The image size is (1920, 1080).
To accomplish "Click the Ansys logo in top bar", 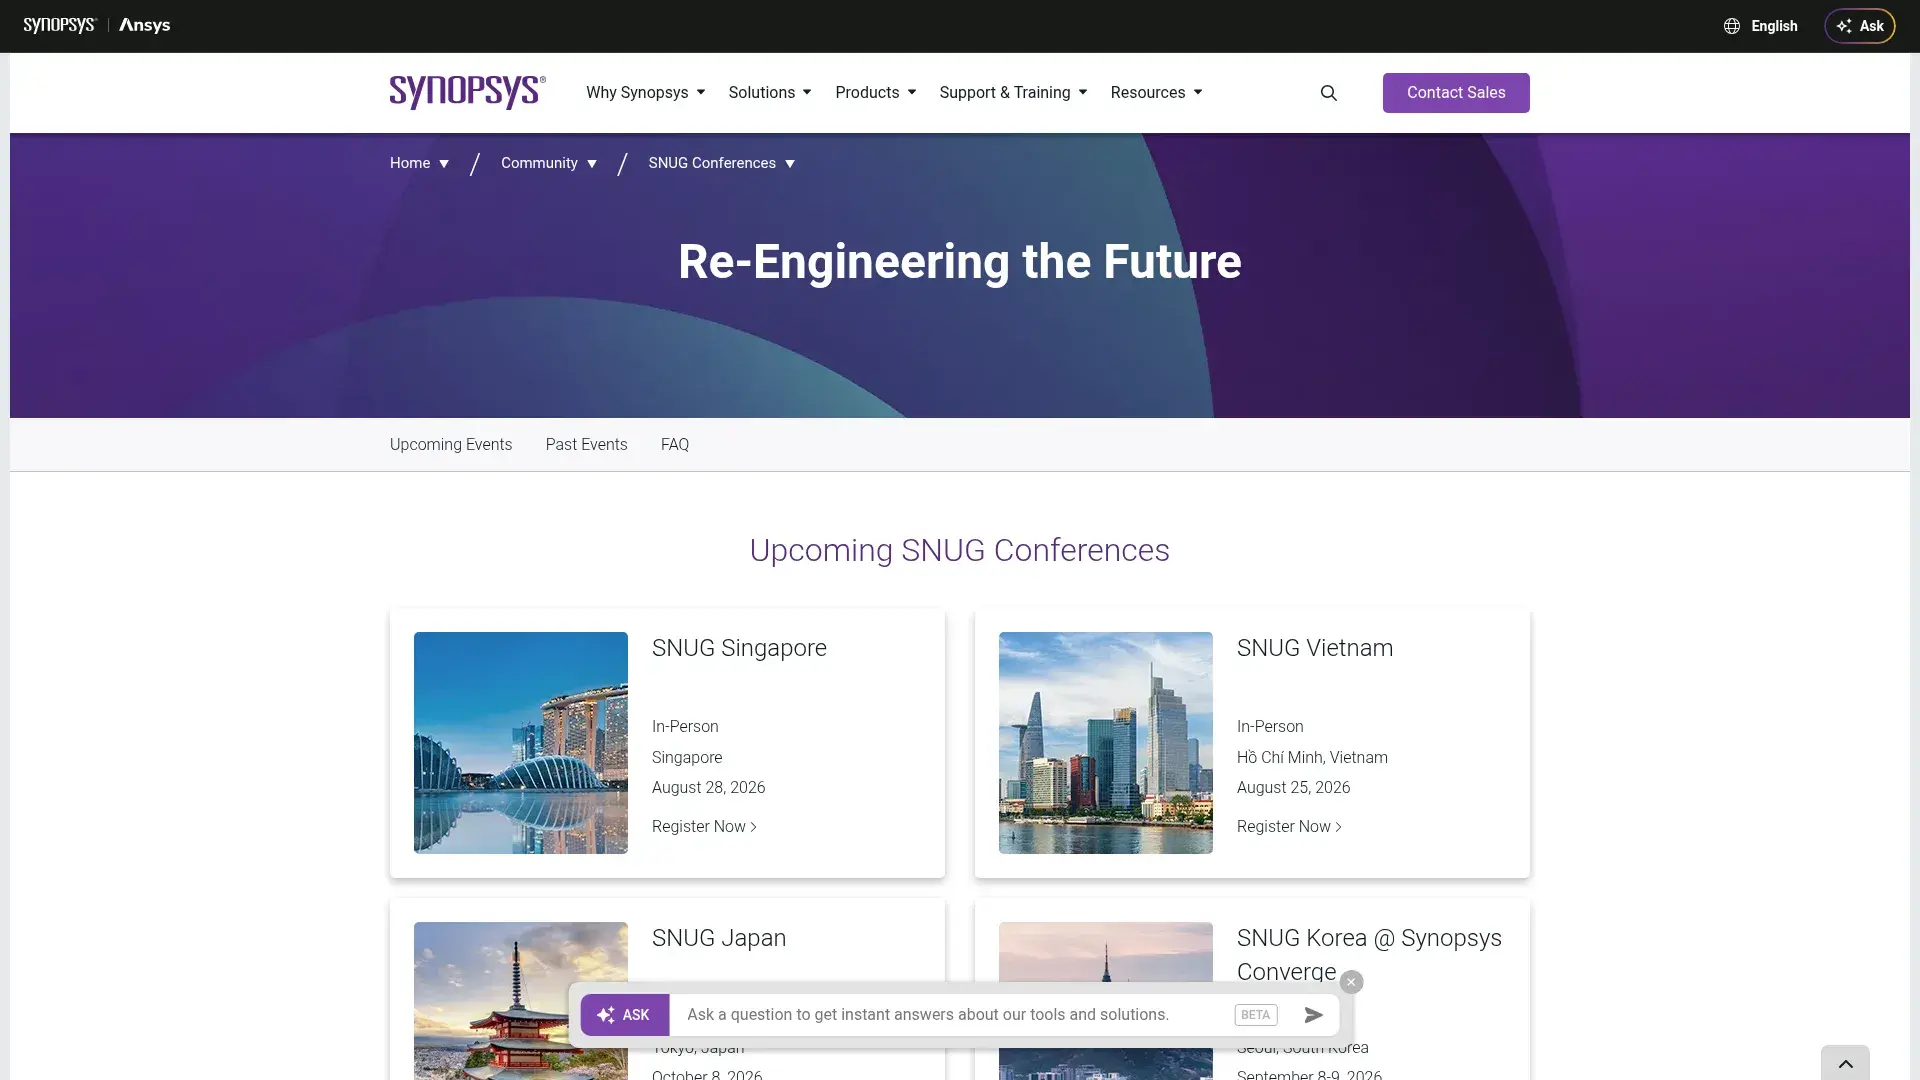I will (x=144, y=25).
